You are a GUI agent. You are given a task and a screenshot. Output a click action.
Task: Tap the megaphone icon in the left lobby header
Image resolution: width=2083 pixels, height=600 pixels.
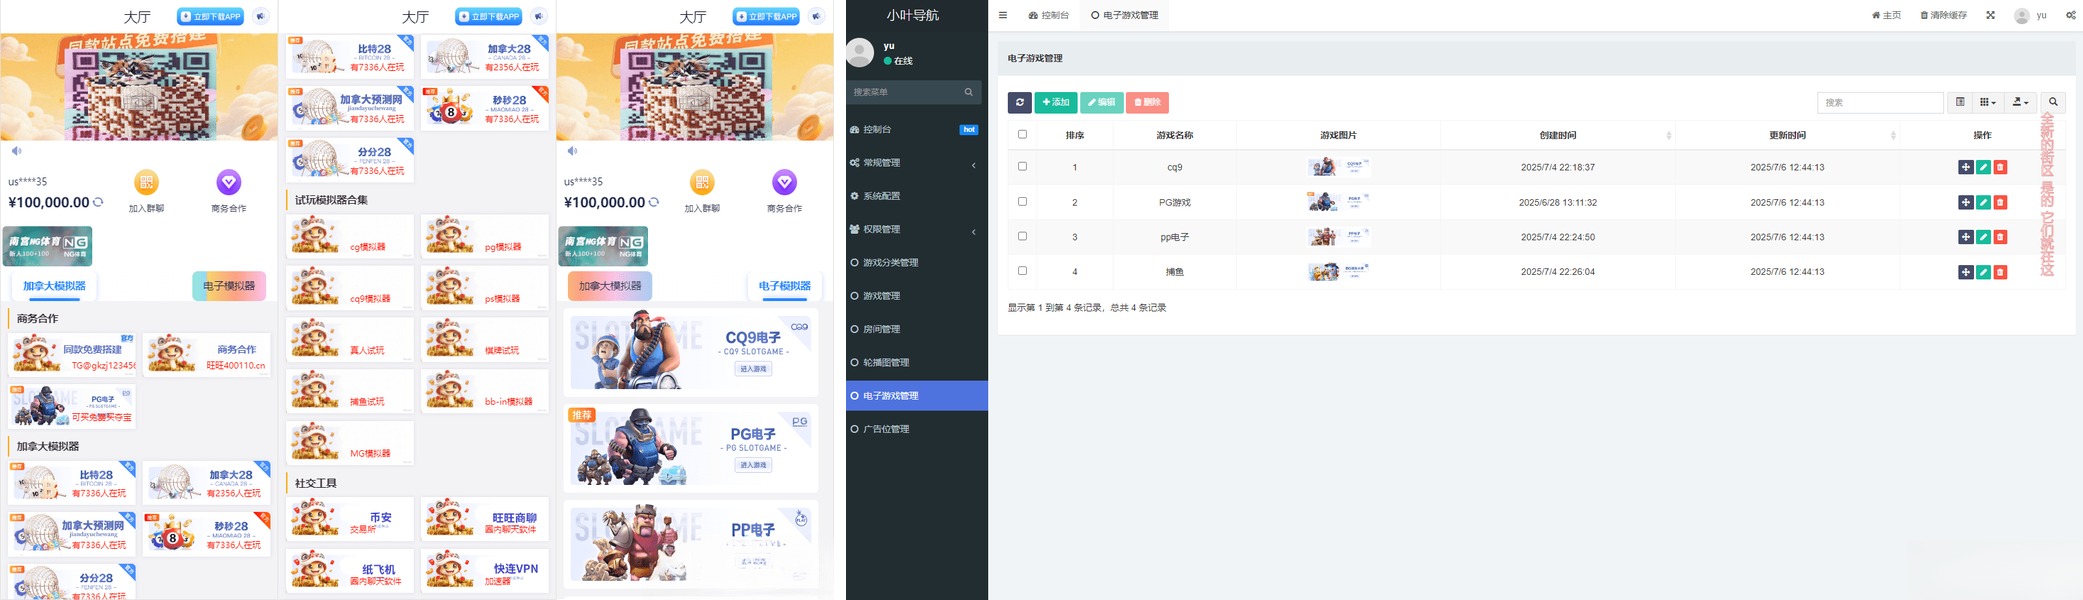(x=261, y=16)
